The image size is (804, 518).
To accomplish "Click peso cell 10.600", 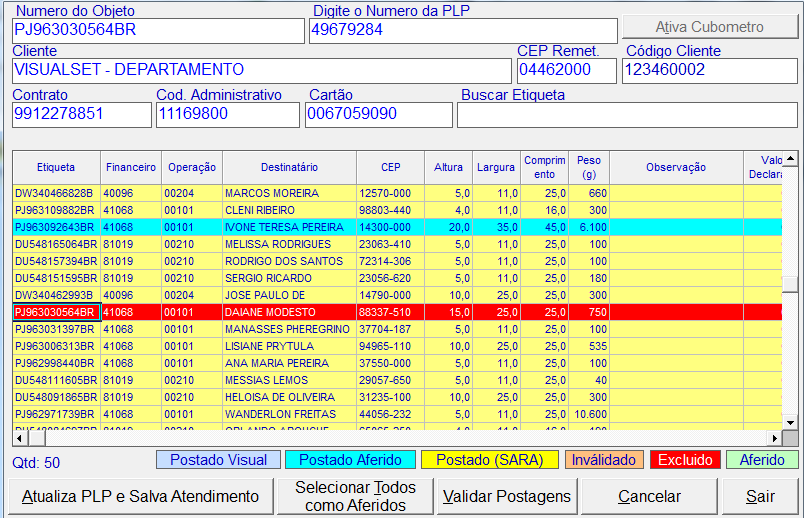I will [589, 414].
